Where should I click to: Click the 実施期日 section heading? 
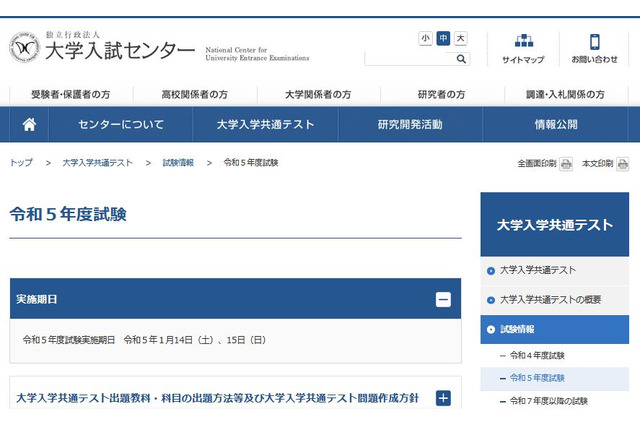37,300
